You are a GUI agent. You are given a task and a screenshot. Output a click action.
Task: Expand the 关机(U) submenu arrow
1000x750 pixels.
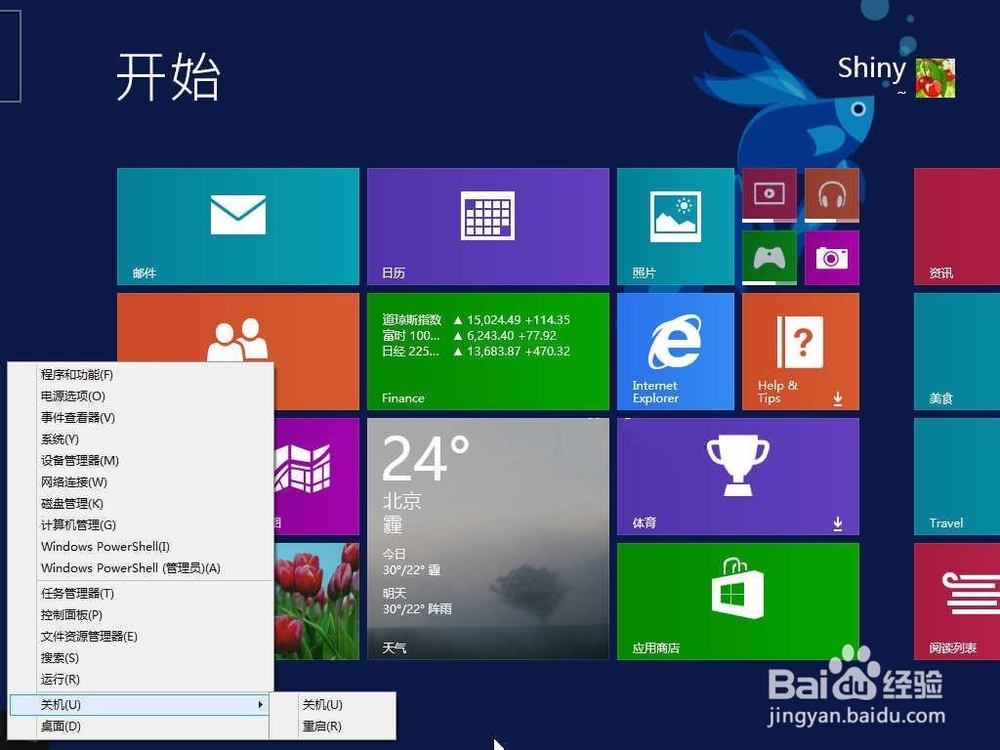tap(260, 705)
